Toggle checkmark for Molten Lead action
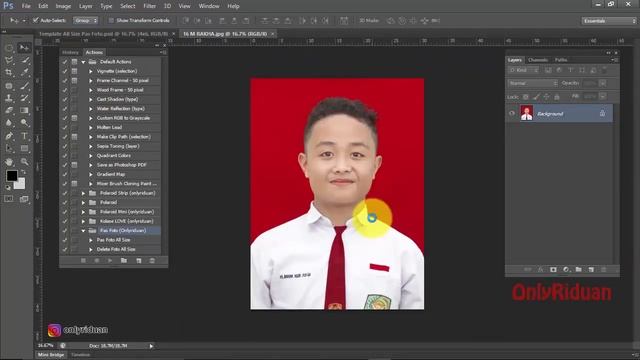640x360 pixels. coord(64,127)
